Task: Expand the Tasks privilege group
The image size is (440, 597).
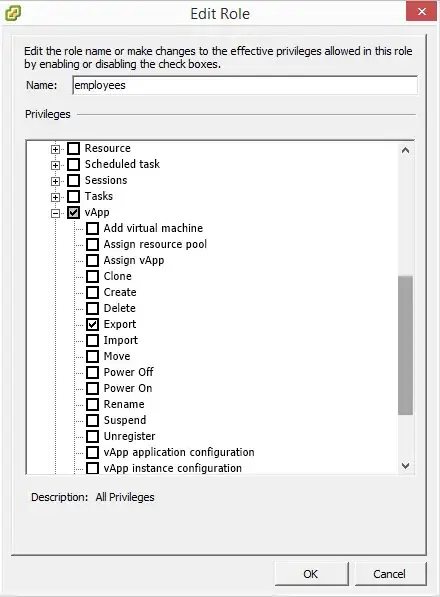Action: 56,197
